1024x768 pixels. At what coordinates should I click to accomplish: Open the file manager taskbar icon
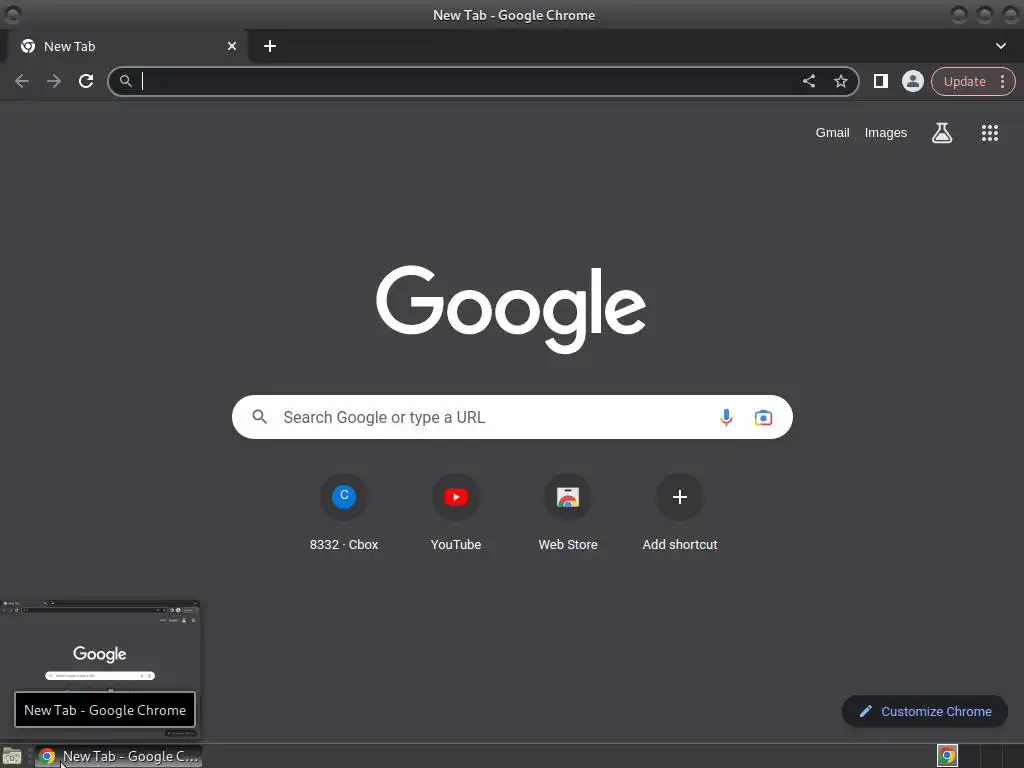pos(12,756)
